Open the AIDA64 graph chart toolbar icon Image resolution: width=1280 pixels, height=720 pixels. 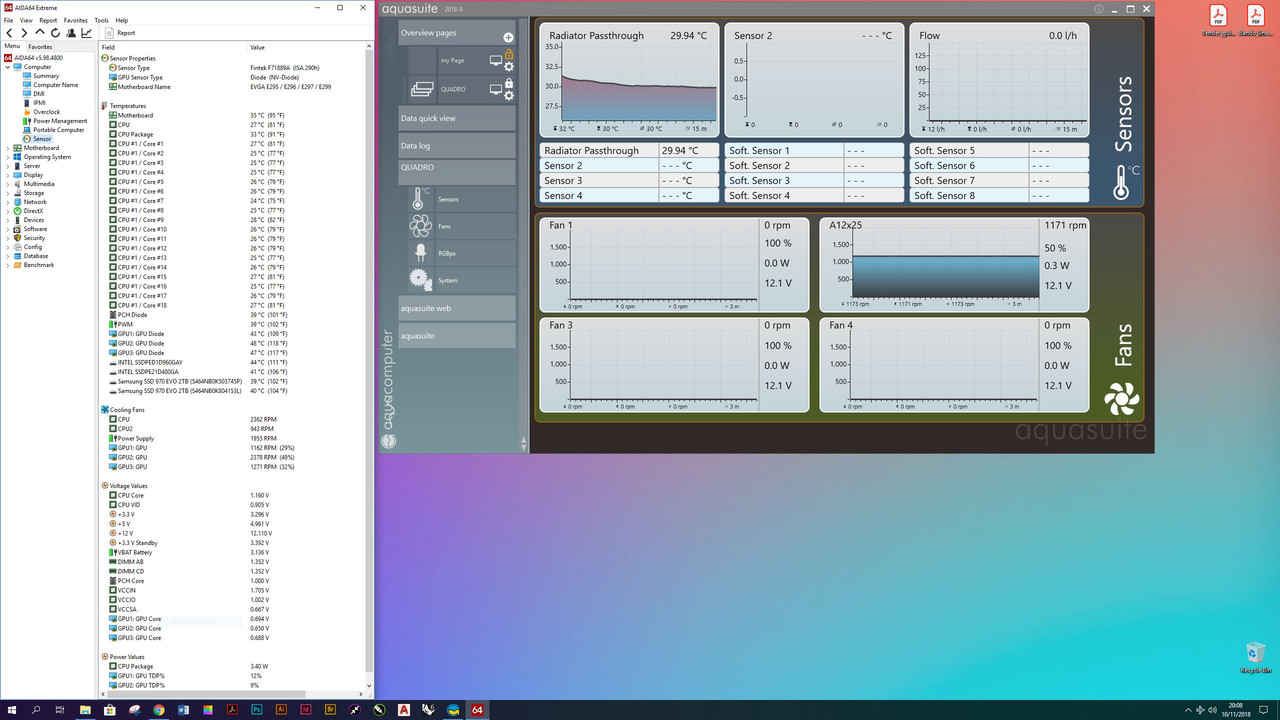(86, 33)
